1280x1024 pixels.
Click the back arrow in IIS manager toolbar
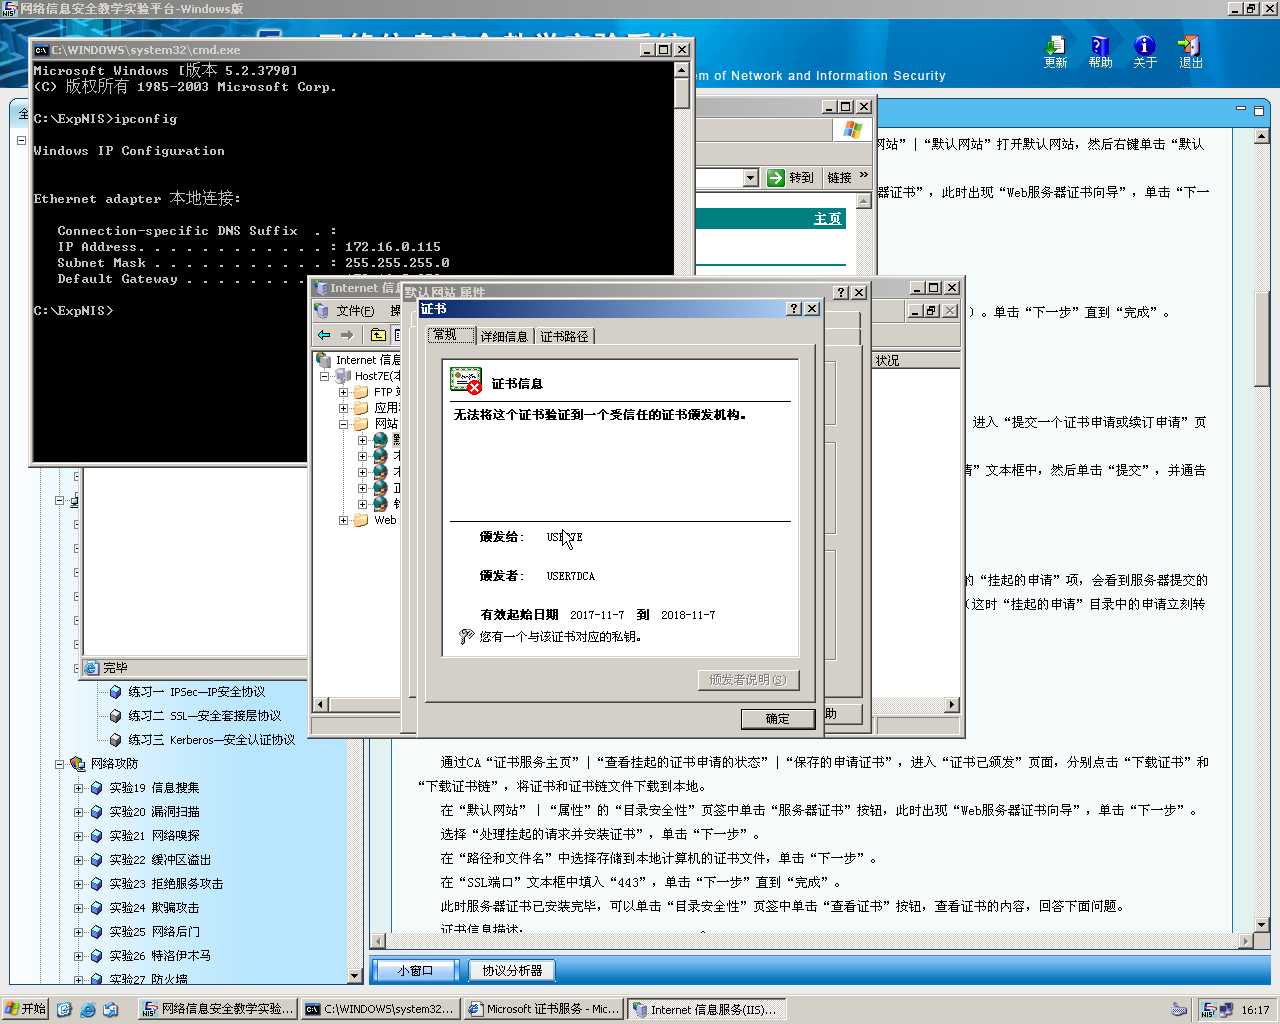pos(324,335)
